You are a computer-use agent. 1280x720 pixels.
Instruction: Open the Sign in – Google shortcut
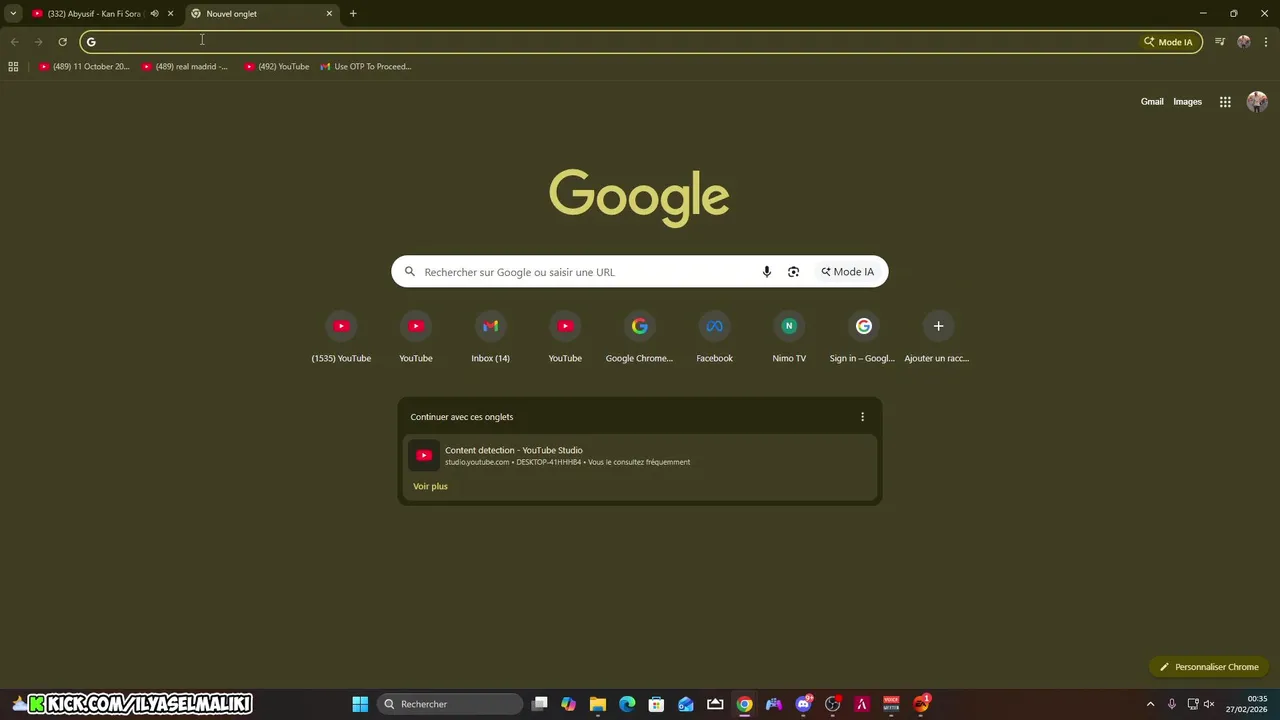pos(863,338)
